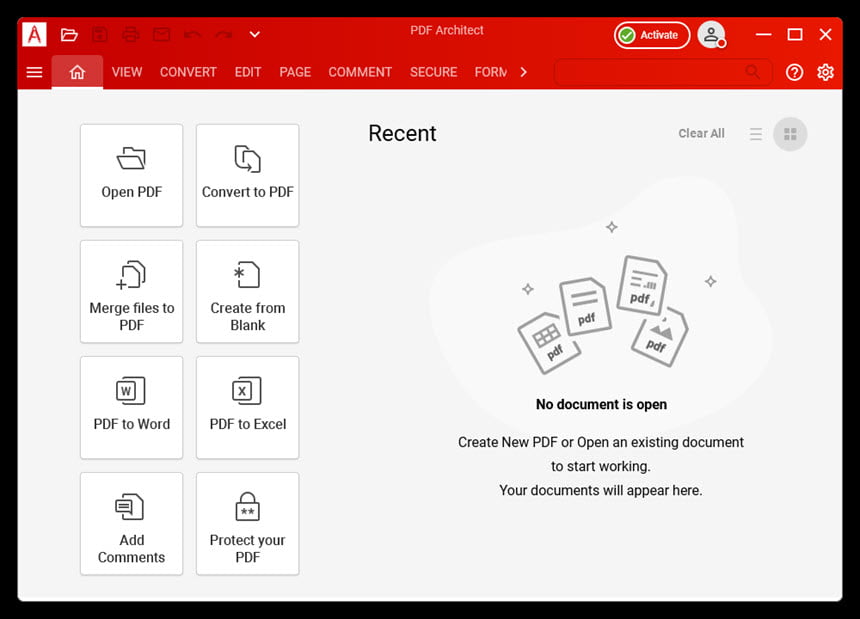Switch recent files to grid view
Viewport: 860px width, 619px height.
point(790,134)
